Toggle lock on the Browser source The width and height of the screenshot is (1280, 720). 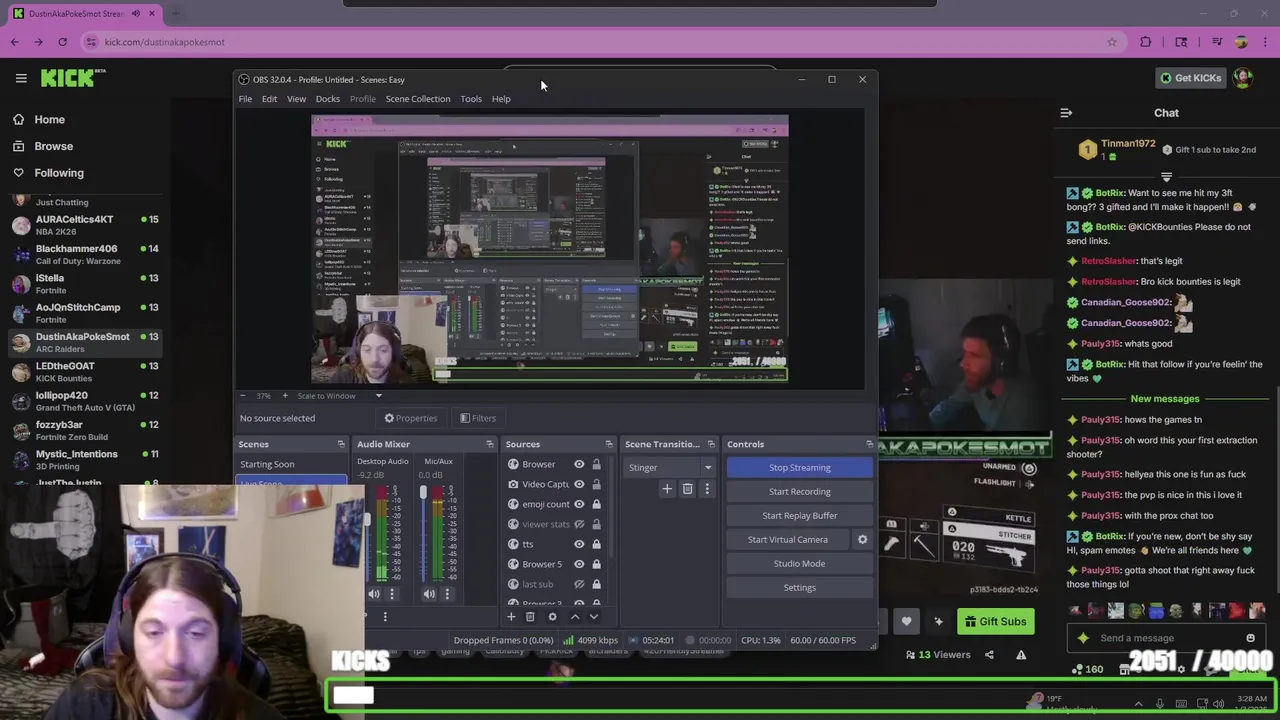coord(596,464)
